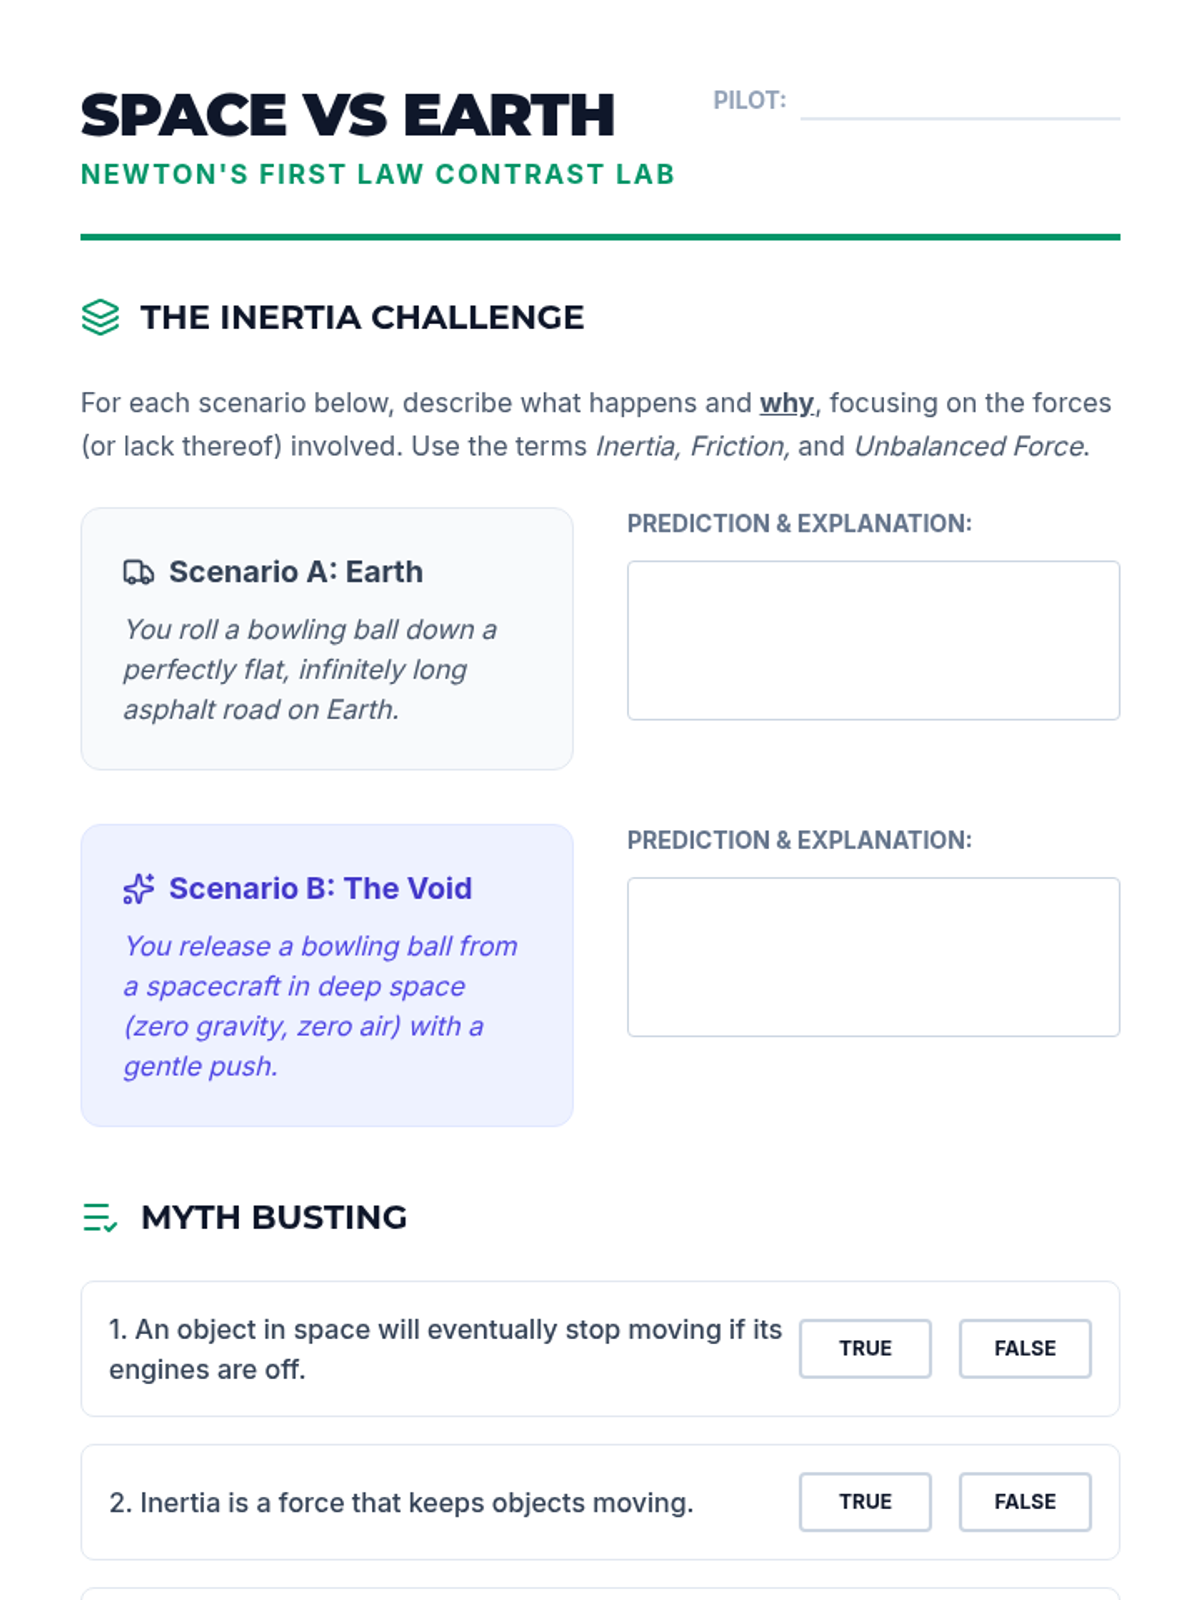Select FALSE for the inertia is a force statement

(x=1025, y=1501)
